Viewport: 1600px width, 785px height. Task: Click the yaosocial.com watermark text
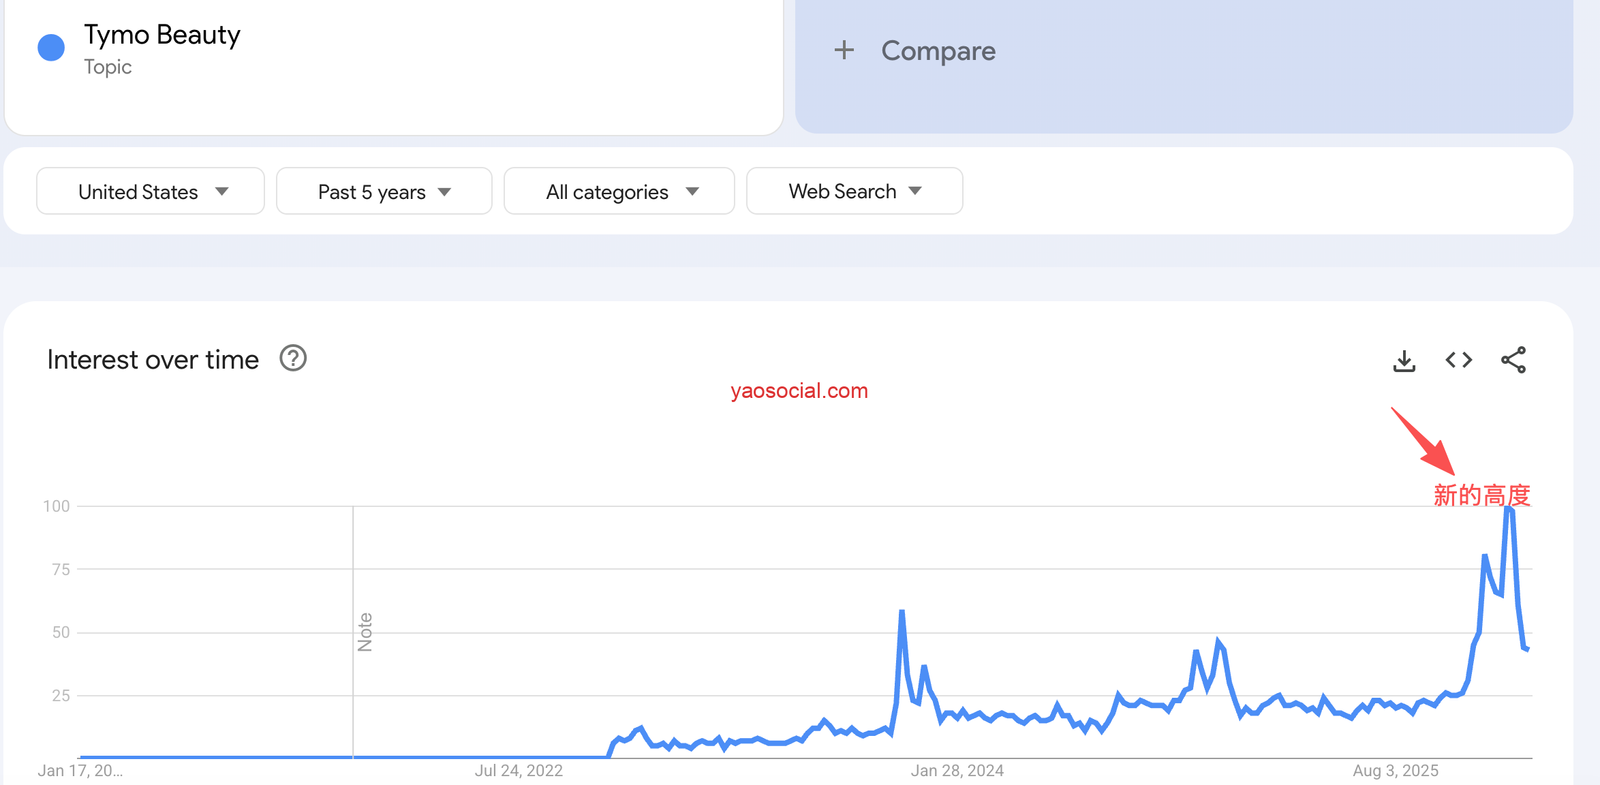click(x=799, y=391)
